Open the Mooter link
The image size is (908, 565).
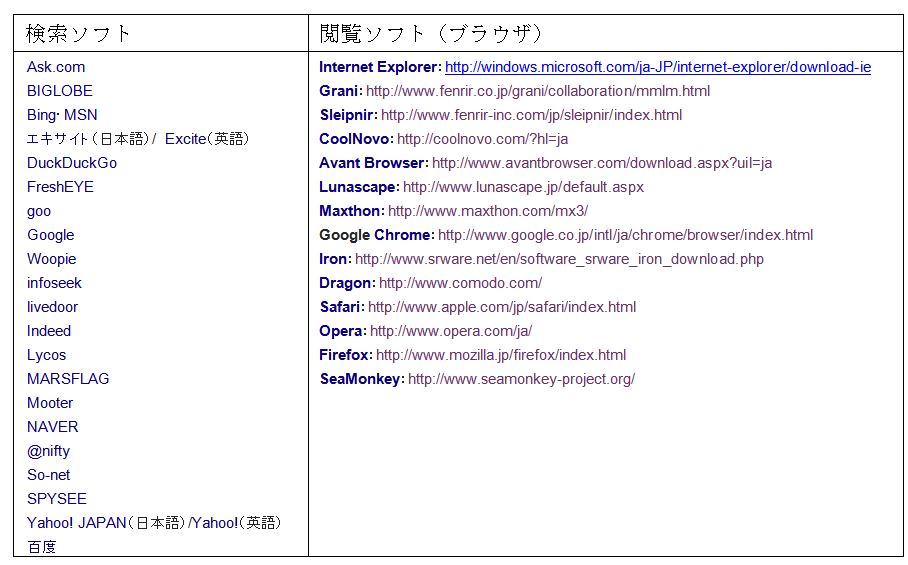click(x=50, y=403)
